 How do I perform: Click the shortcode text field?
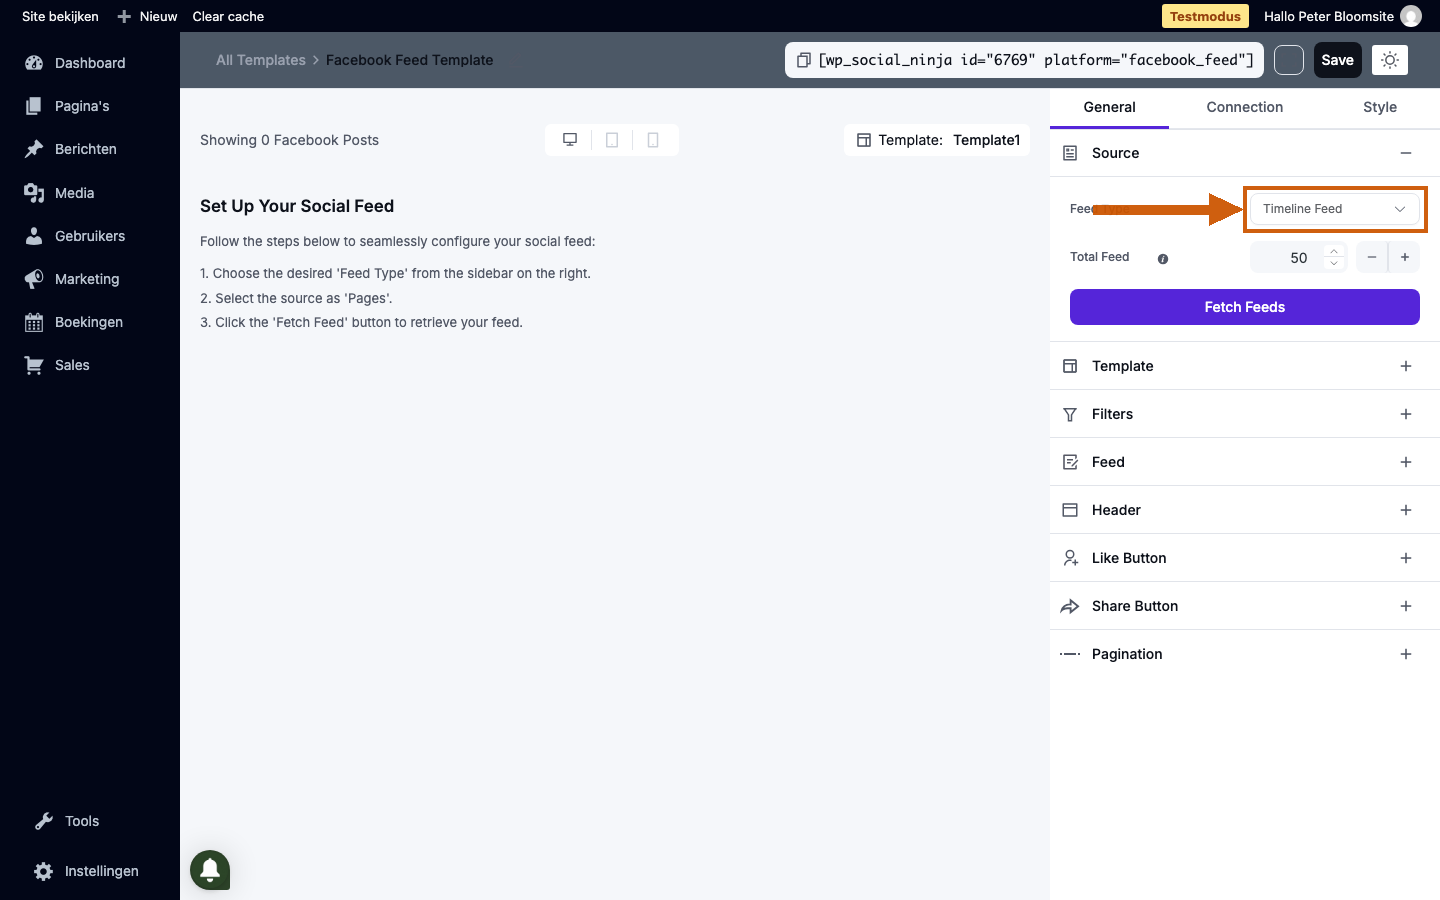1036,60
